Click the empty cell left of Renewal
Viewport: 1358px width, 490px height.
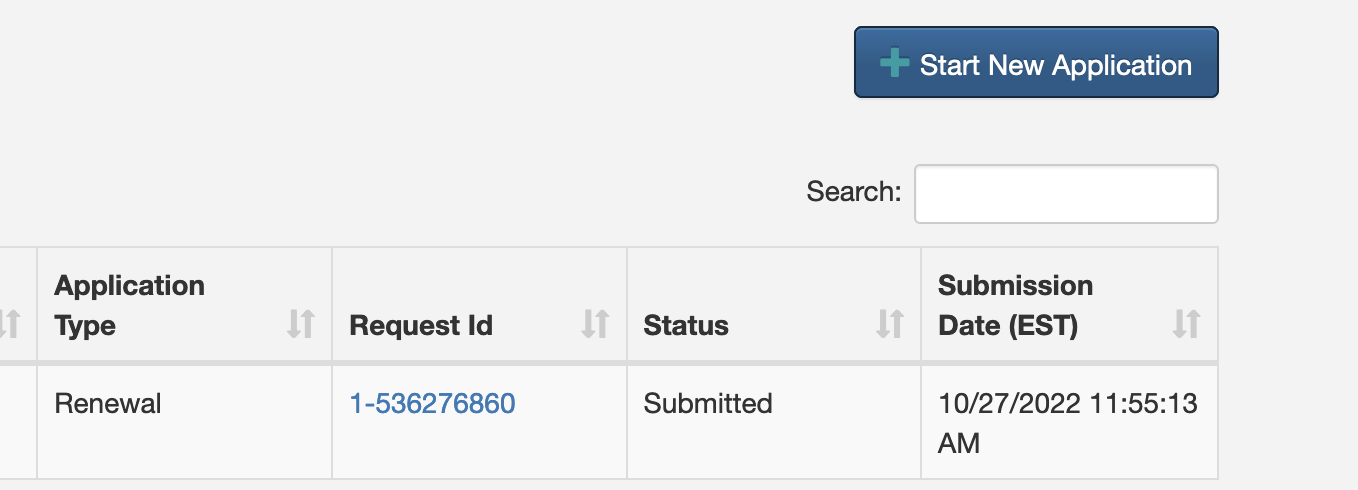(x=18, y=421)
